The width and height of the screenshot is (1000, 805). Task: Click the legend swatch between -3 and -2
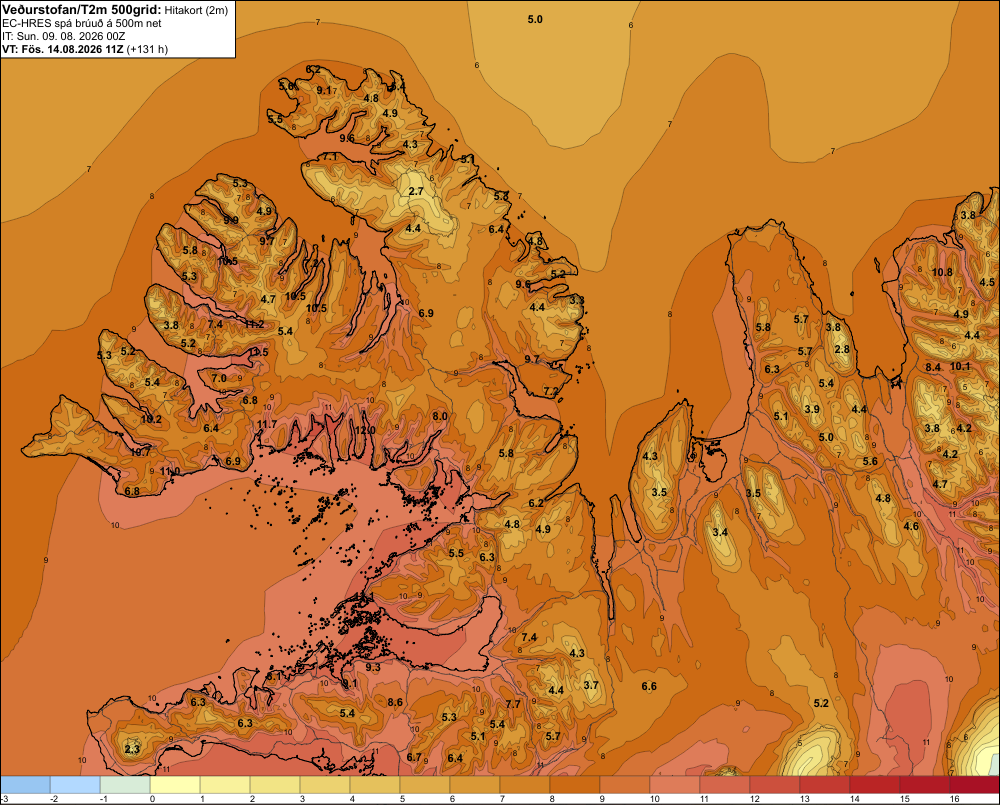25,785
